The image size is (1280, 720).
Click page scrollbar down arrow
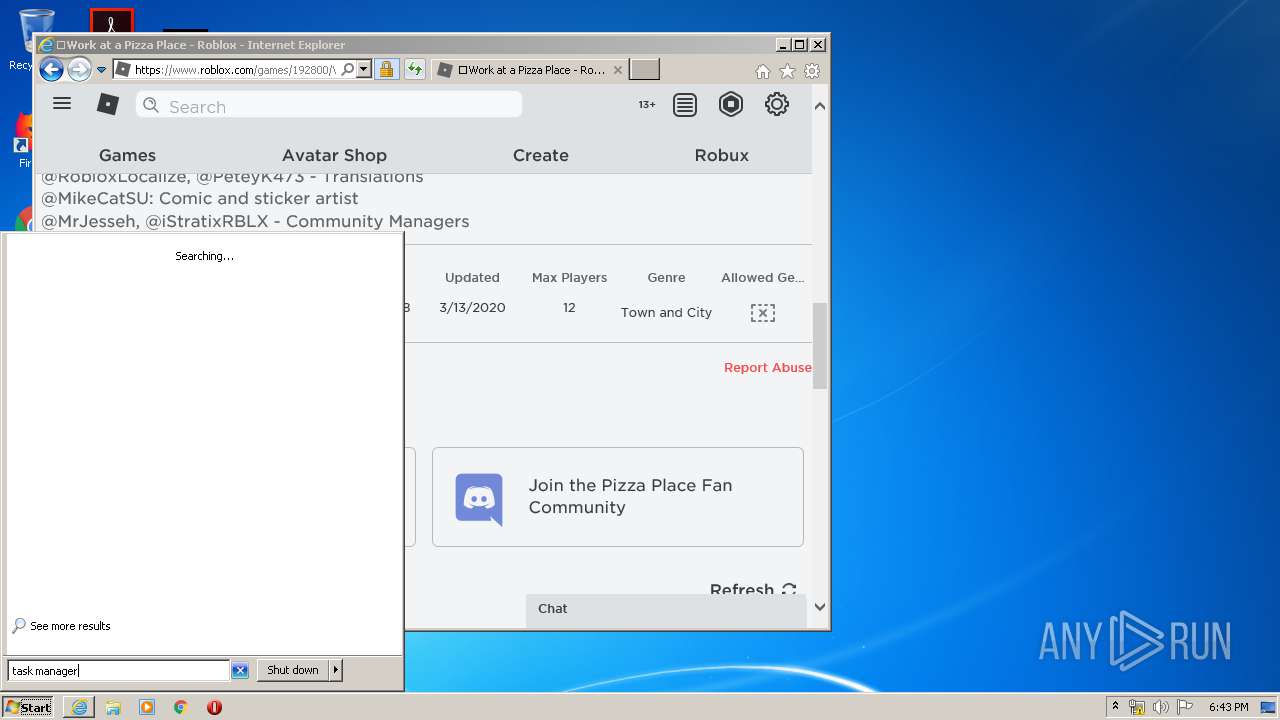coord(820,607)
